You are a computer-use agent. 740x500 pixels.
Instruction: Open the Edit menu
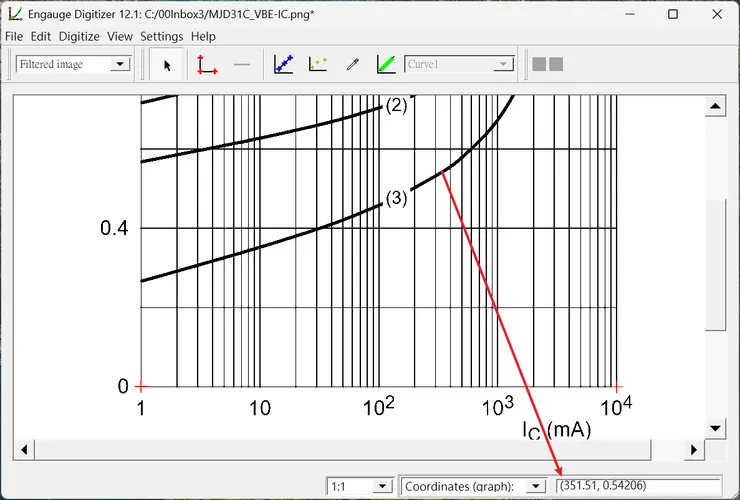[x=41, y=36]
